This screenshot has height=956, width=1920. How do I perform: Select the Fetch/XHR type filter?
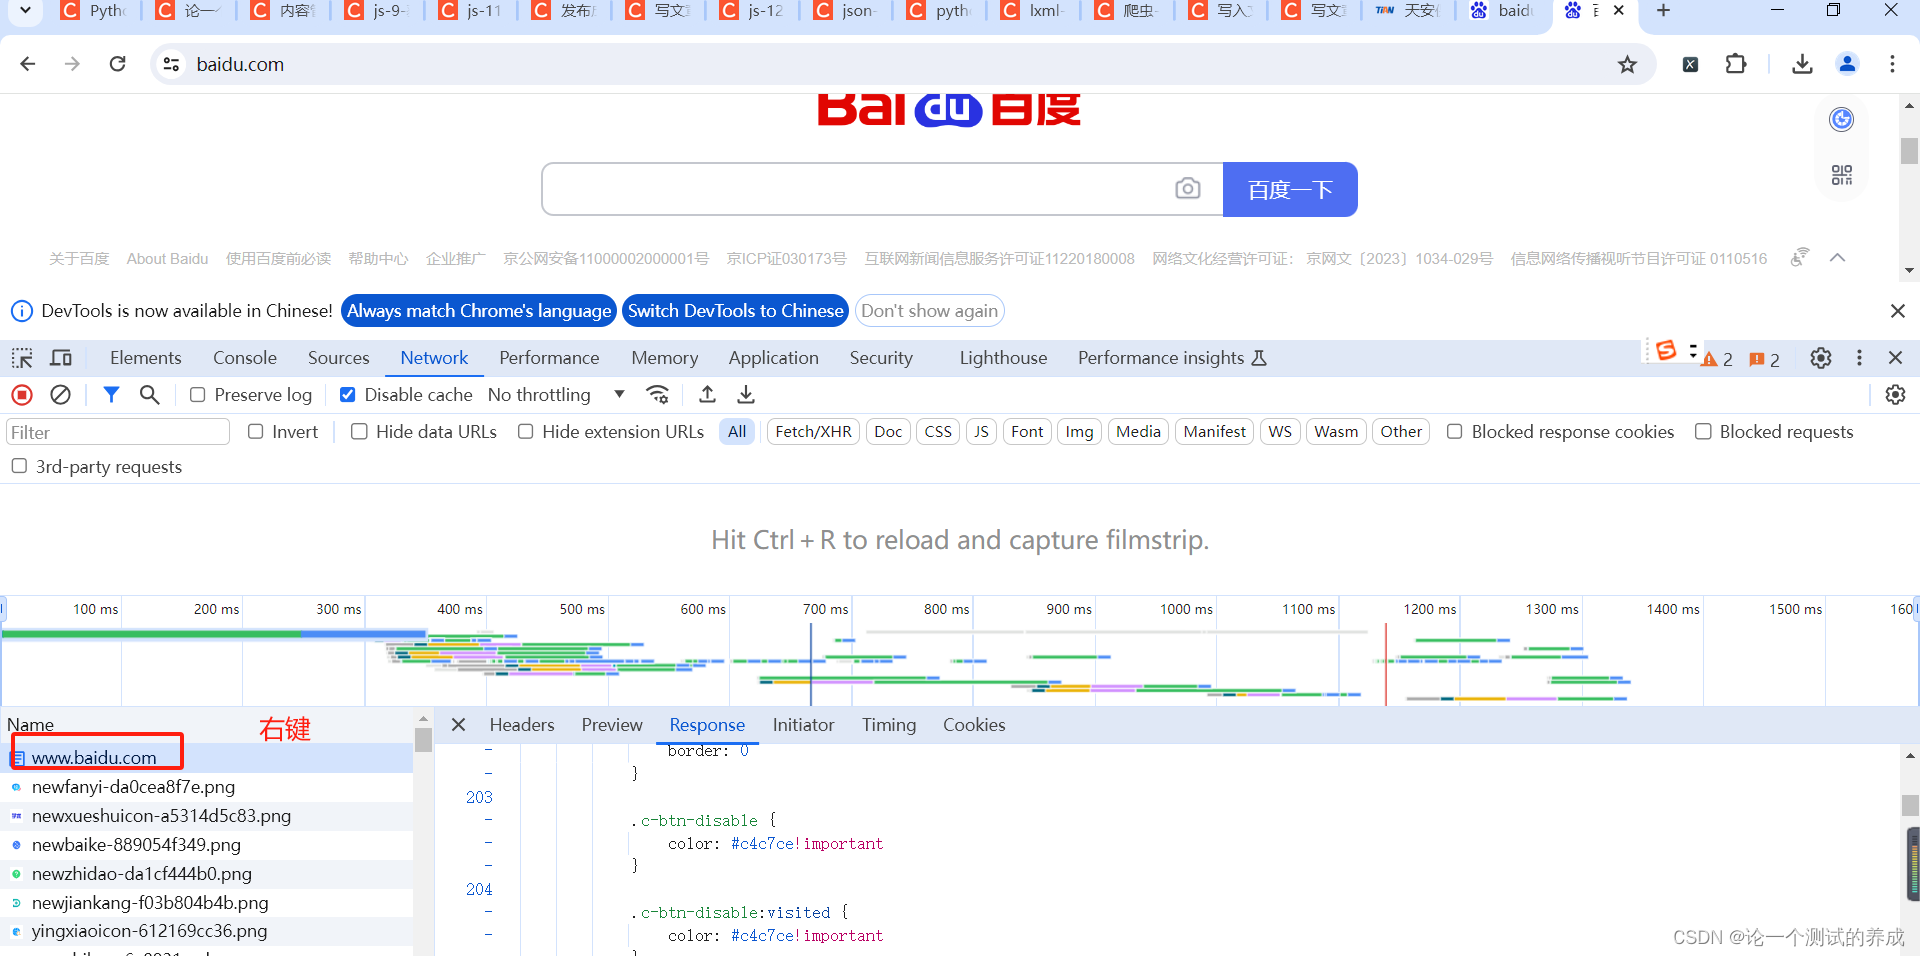(x=813, y=432)
